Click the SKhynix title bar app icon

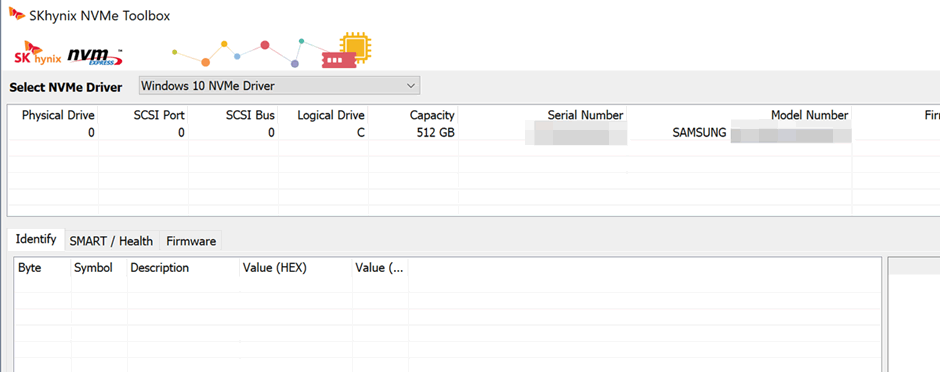pyautogui.click(x=17, y=15)
